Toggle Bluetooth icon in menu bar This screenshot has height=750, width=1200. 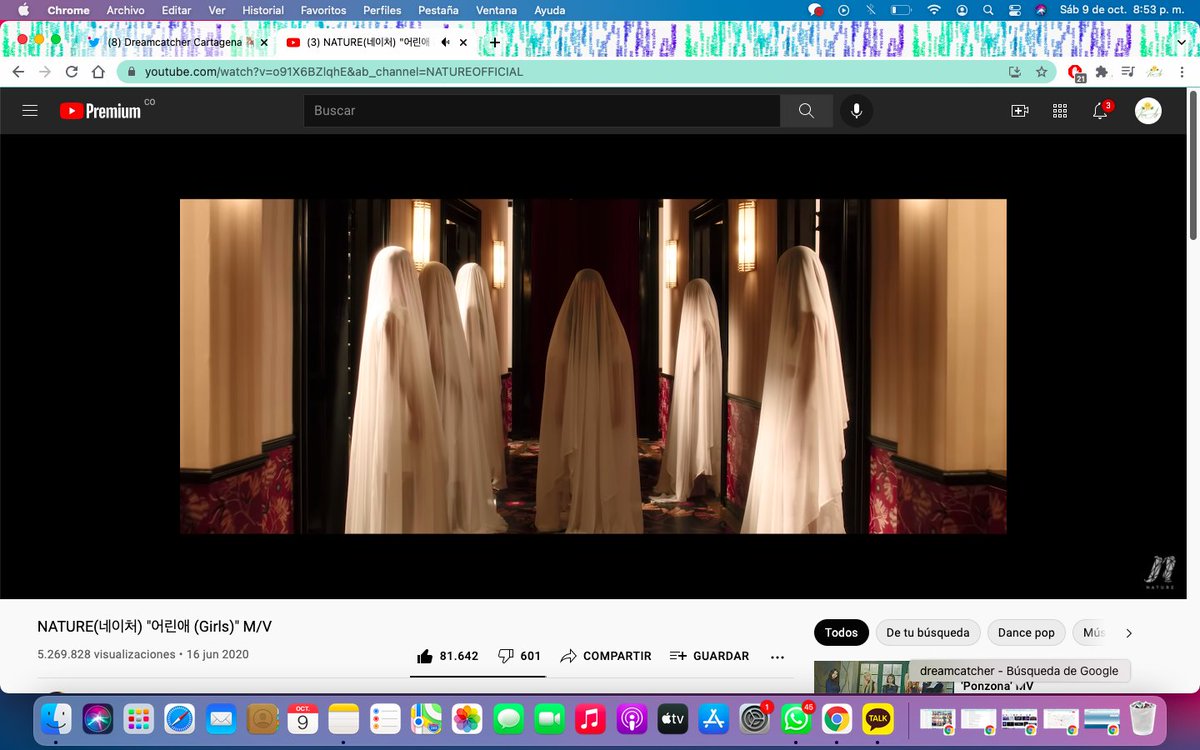coord(870,10)
